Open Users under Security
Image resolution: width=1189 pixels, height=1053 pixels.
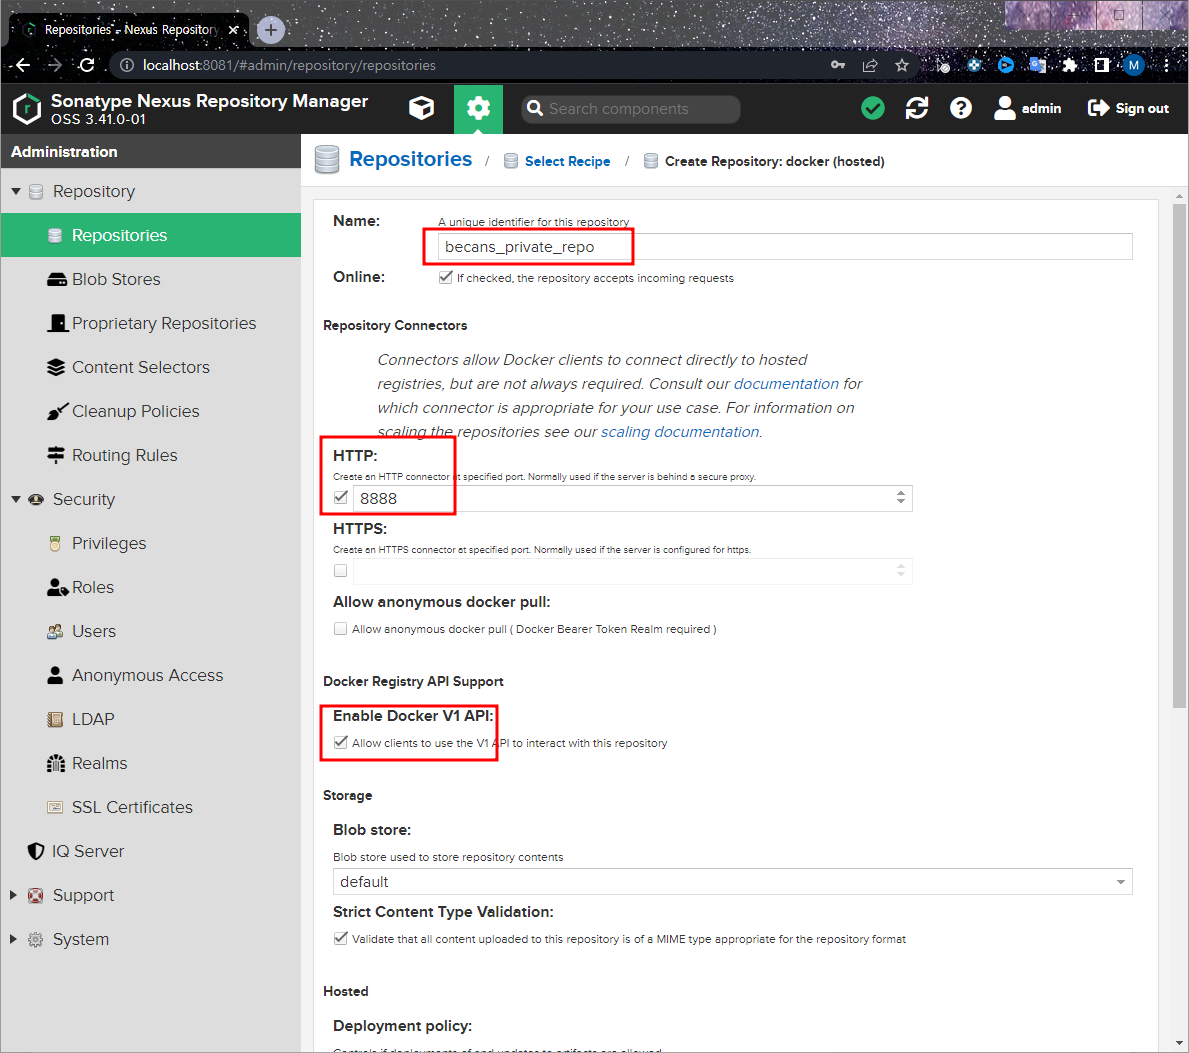[x=151, y=631]
